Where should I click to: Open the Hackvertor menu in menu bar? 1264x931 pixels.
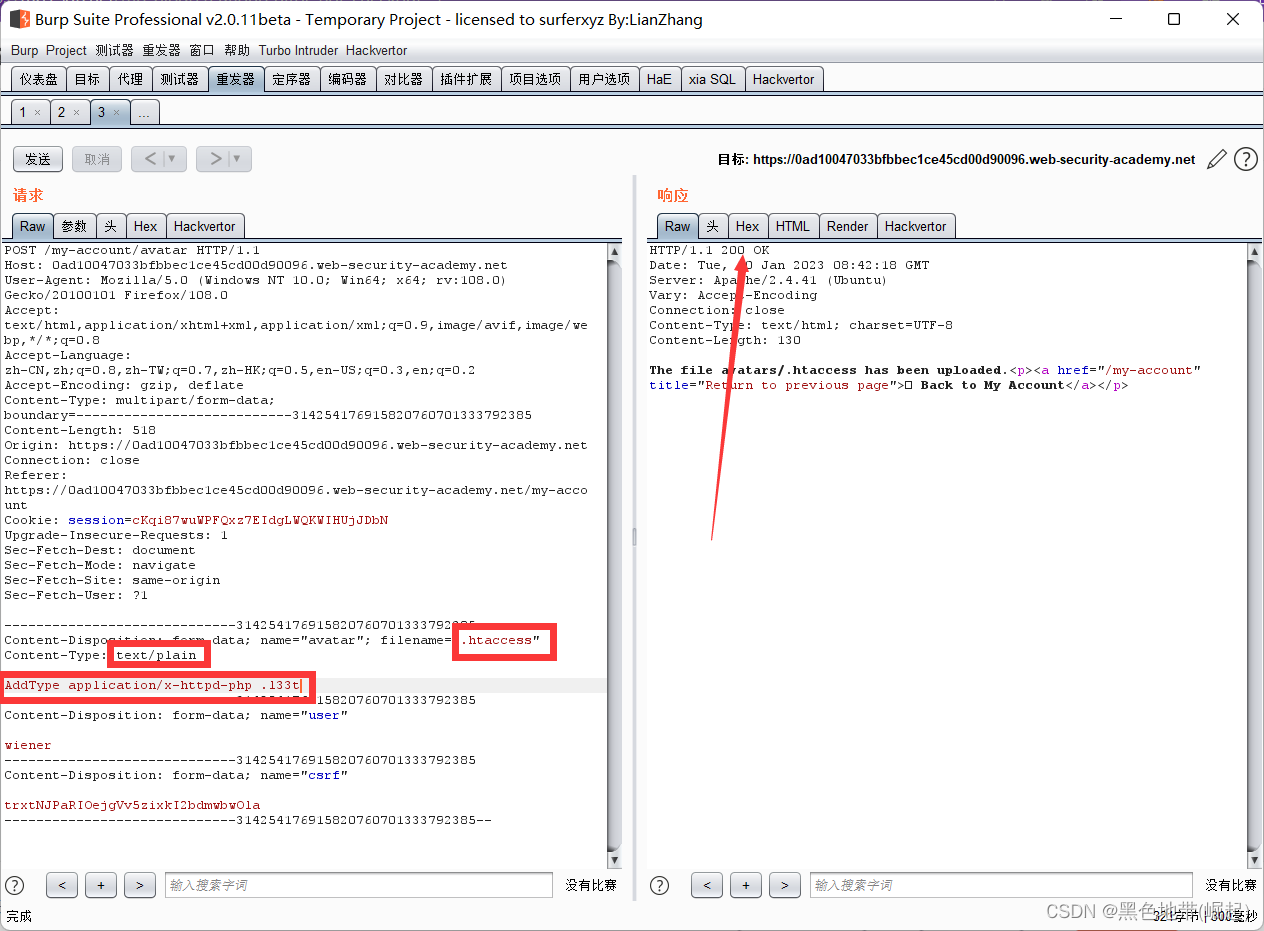376,50
